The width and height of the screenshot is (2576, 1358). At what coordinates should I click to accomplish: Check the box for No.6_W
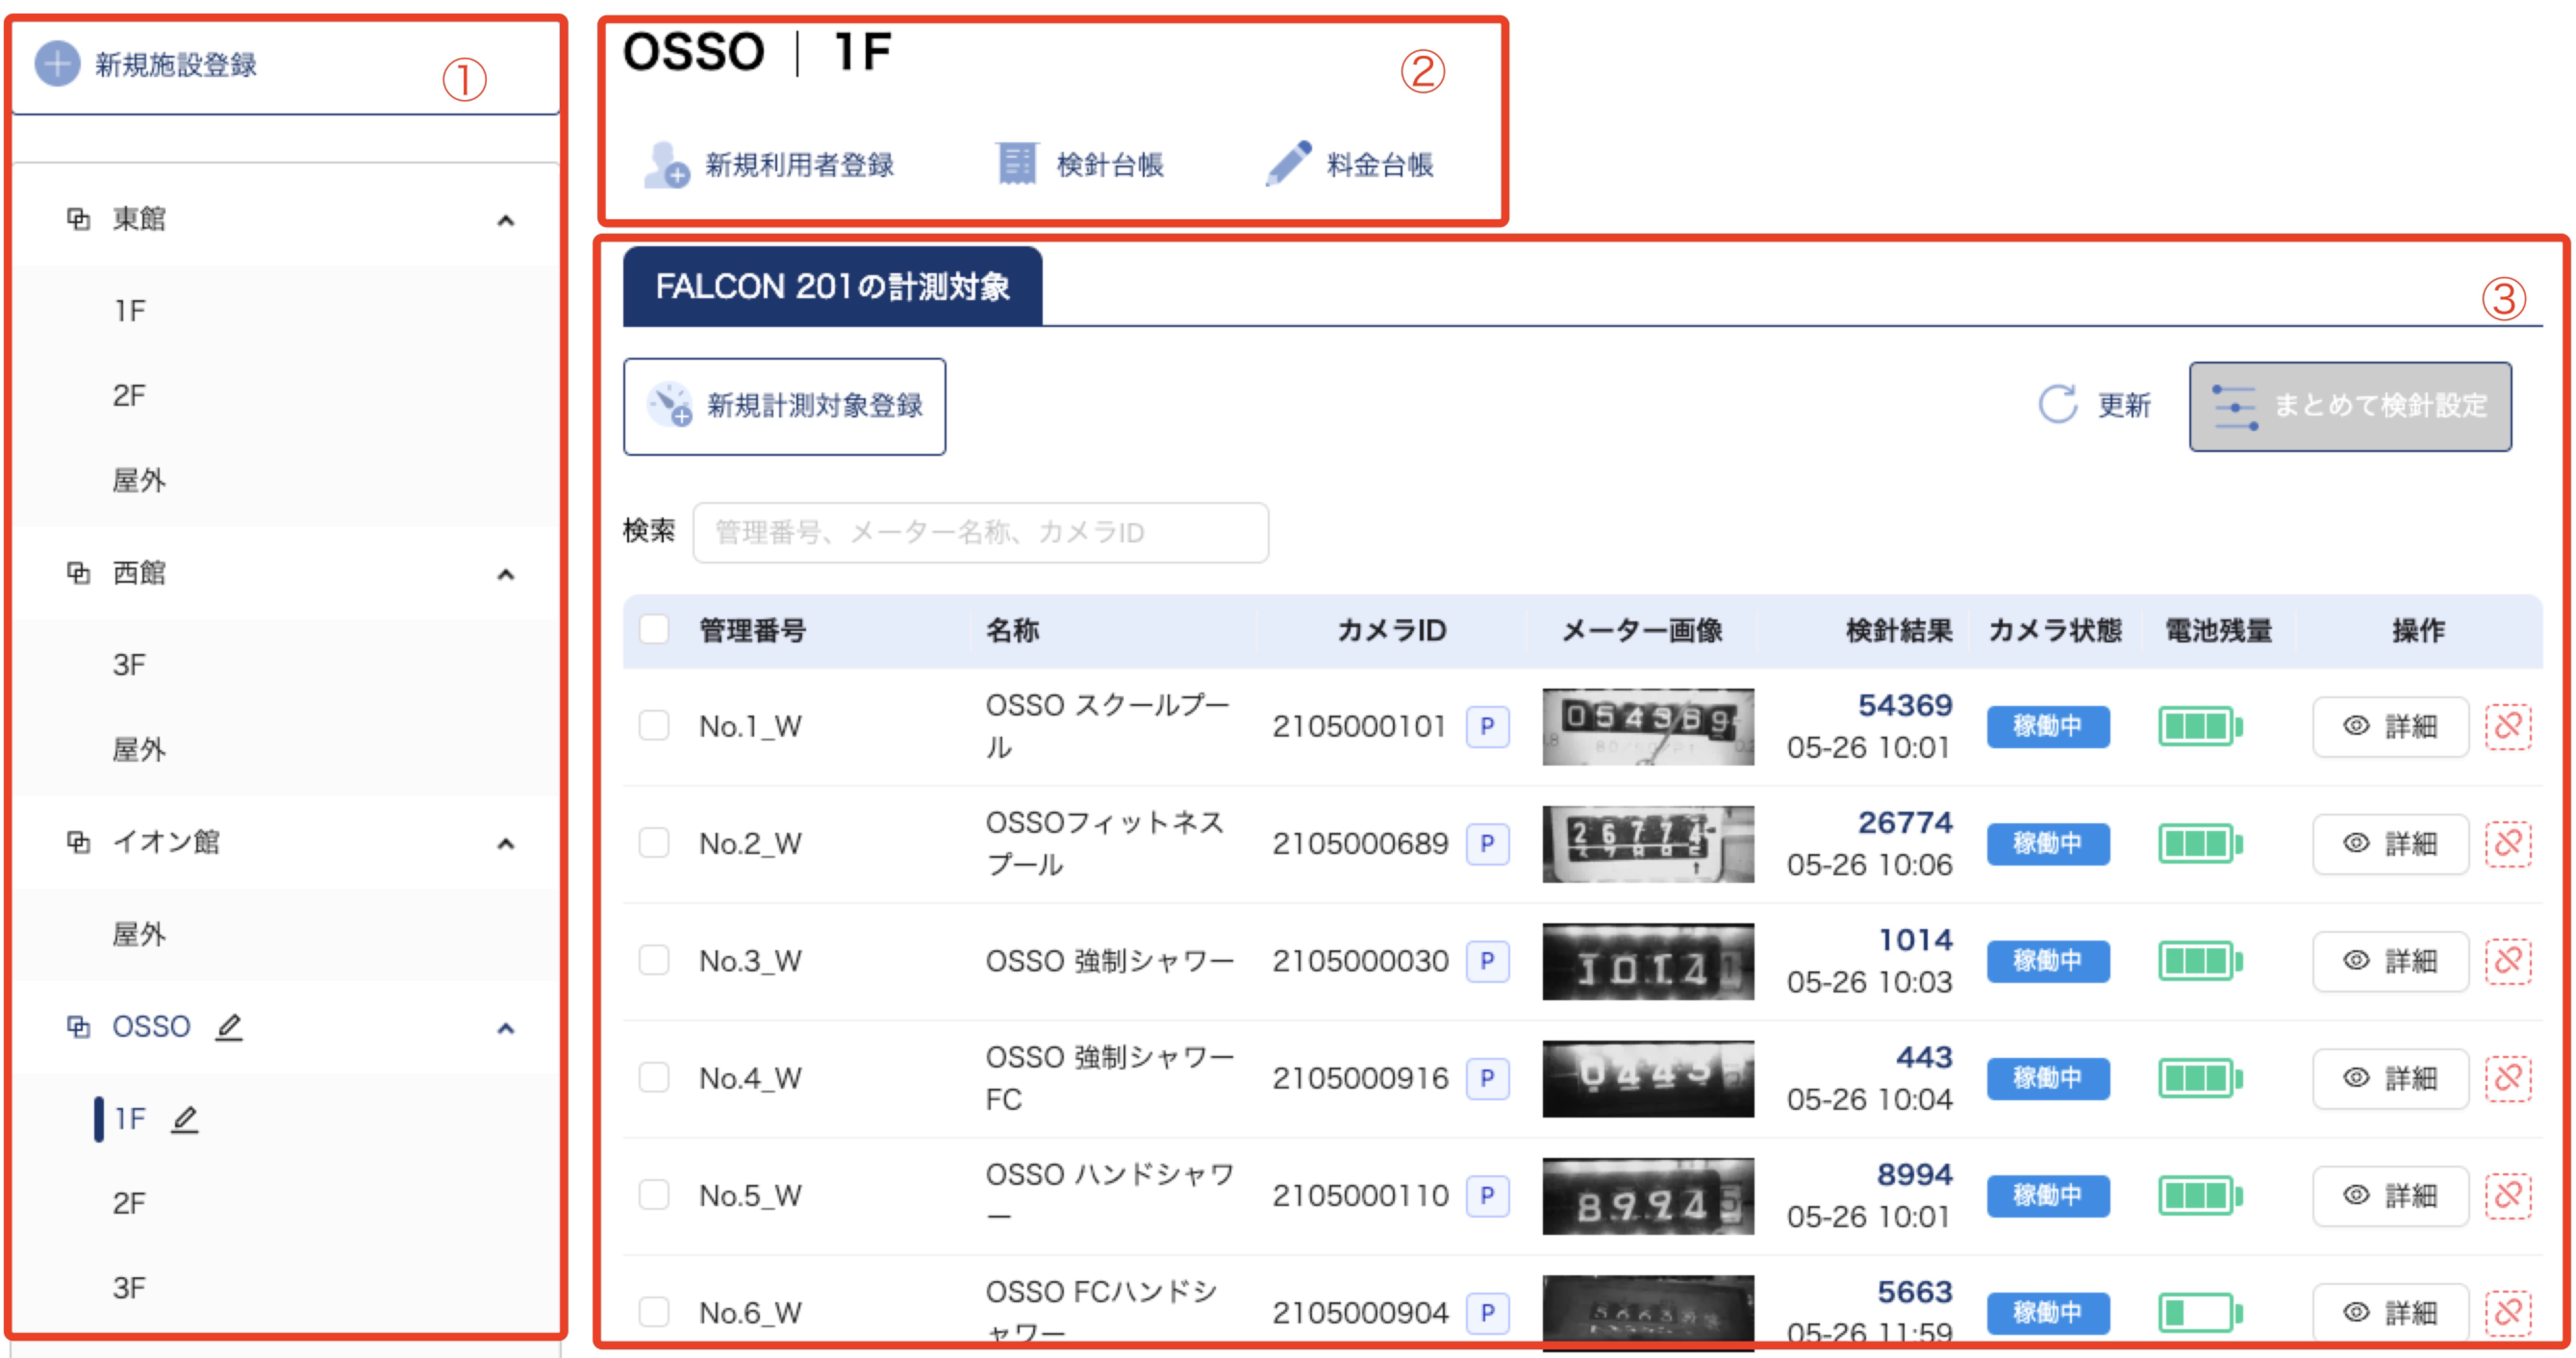[654, 1312]
